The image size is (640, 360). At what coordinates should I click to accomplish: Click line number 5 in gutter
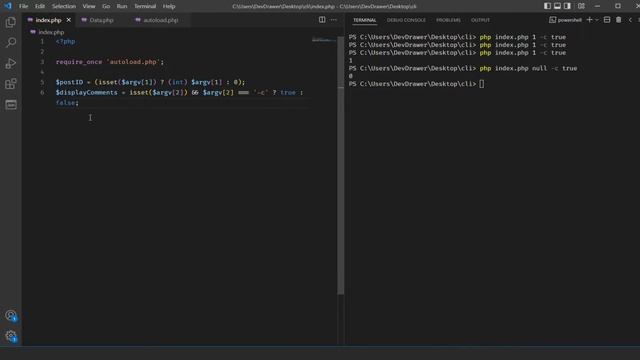click(x=42, y=82)
